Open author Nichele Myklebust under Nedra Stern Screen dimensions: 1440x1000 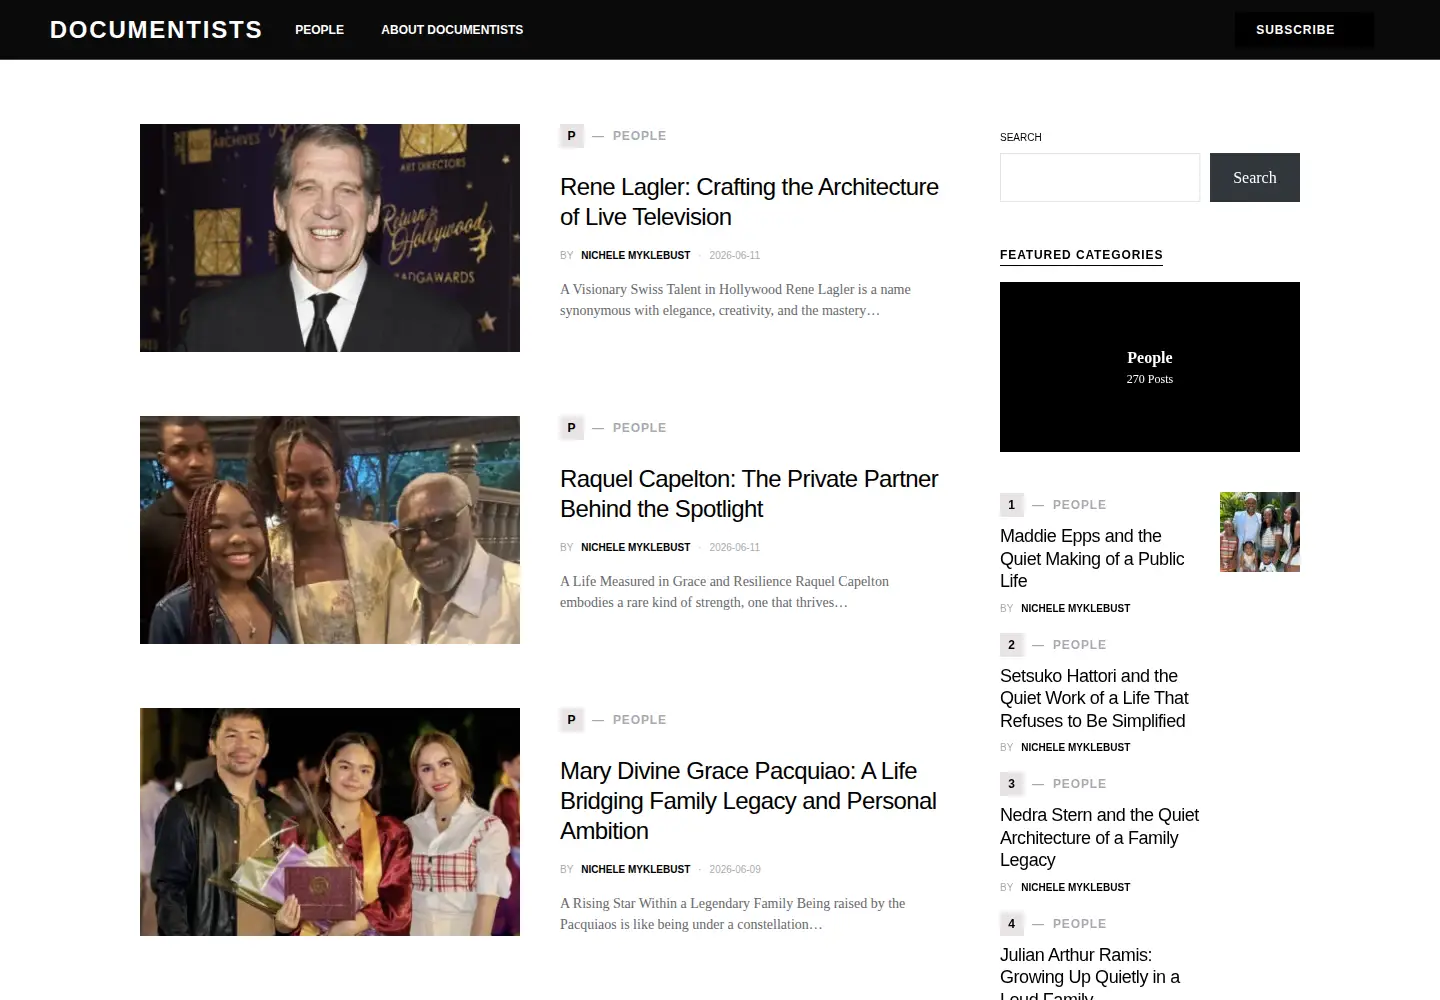[x=1075, y=888]
